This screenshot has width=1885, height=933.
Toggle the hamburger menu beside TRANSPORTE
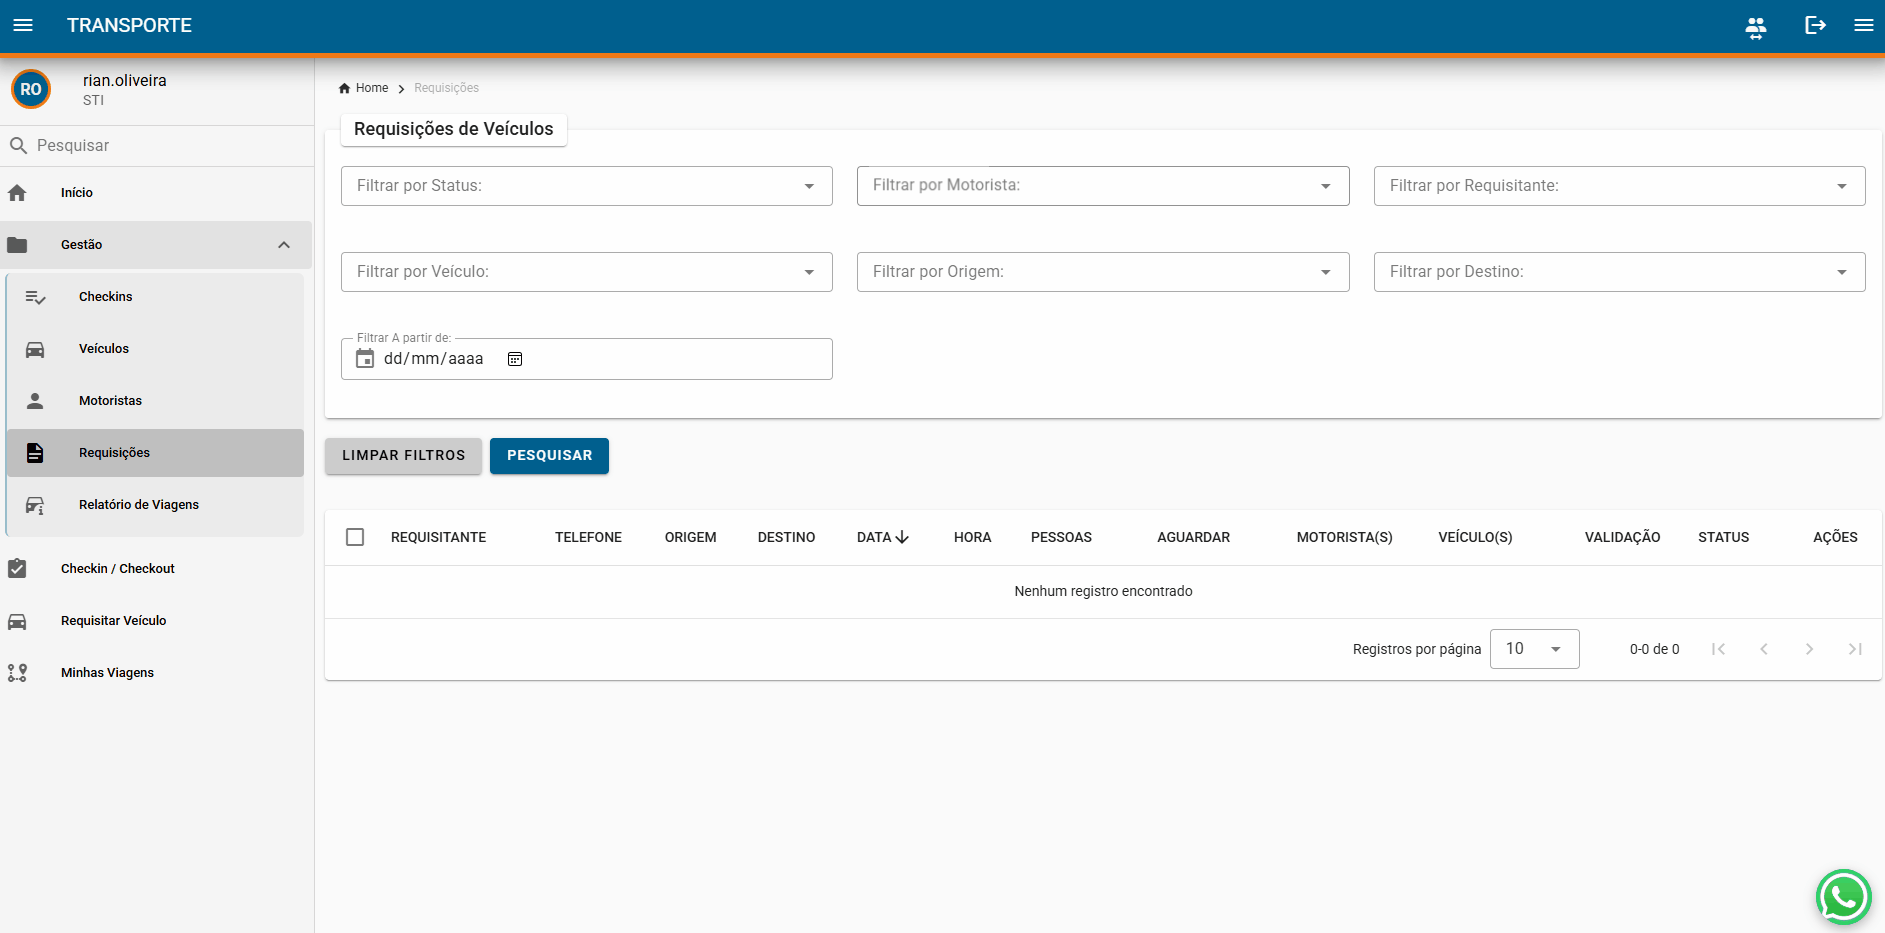23,25
